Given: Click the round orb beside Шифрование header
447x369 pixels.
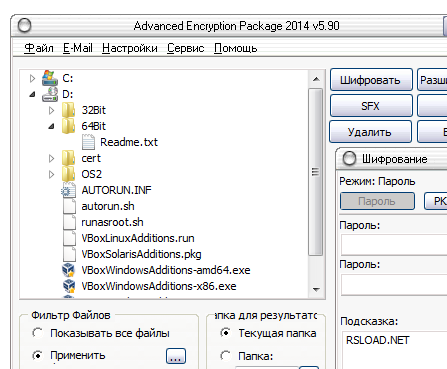Looking at the screenshot, I should pos(349,158).
